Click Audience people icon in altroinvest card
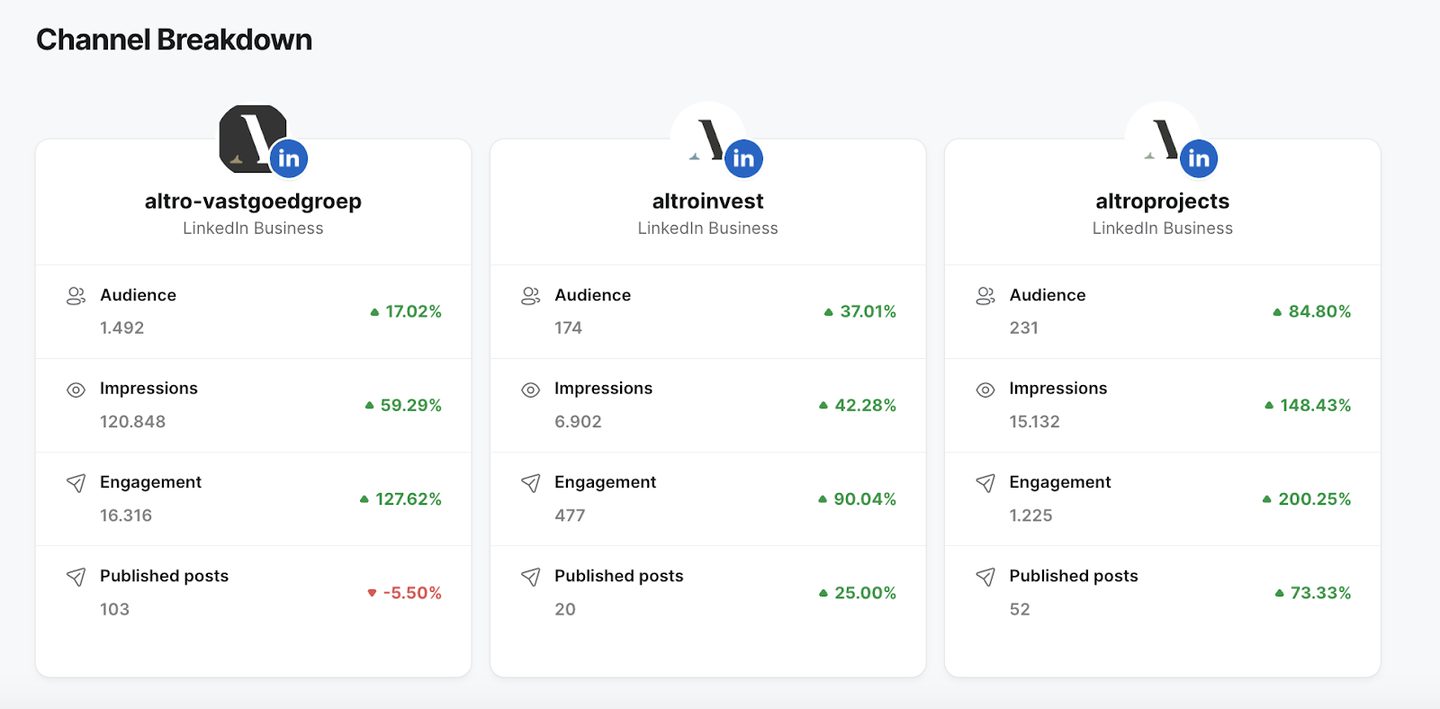 click(531, 296)
